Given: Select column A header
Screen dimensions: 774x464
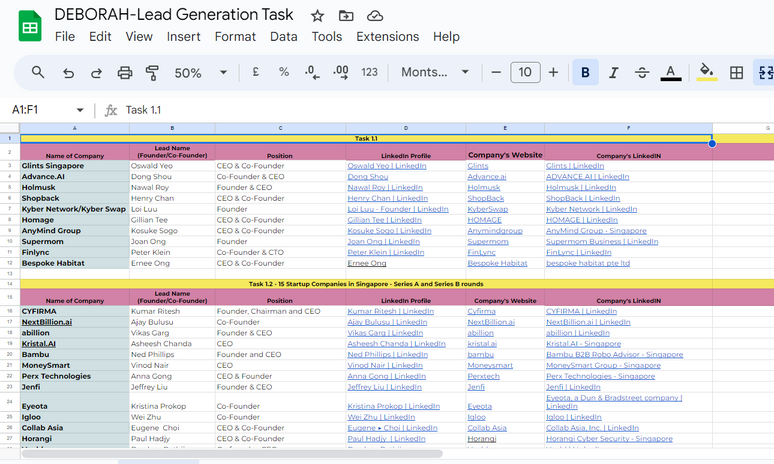Looking at the screenshot, I should tap(75, 128).
